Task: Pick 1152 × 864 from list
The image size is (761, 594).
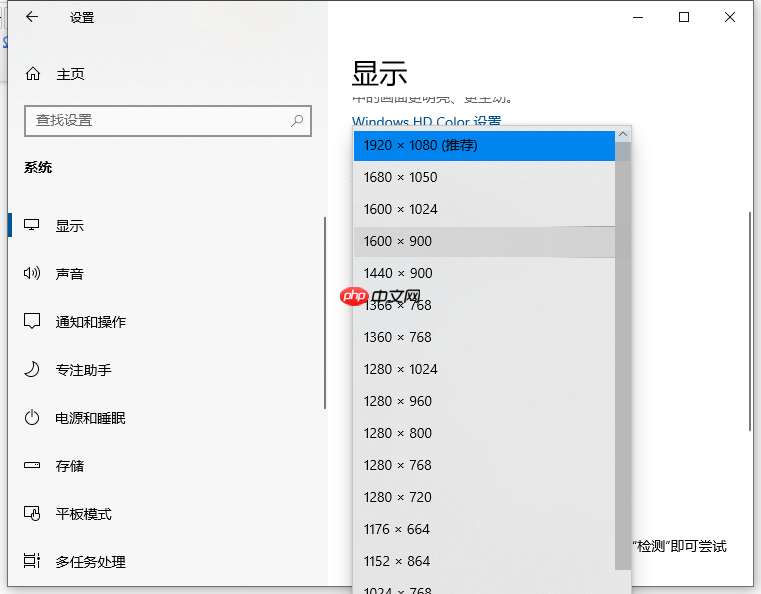Action: (x=484, y=561)
